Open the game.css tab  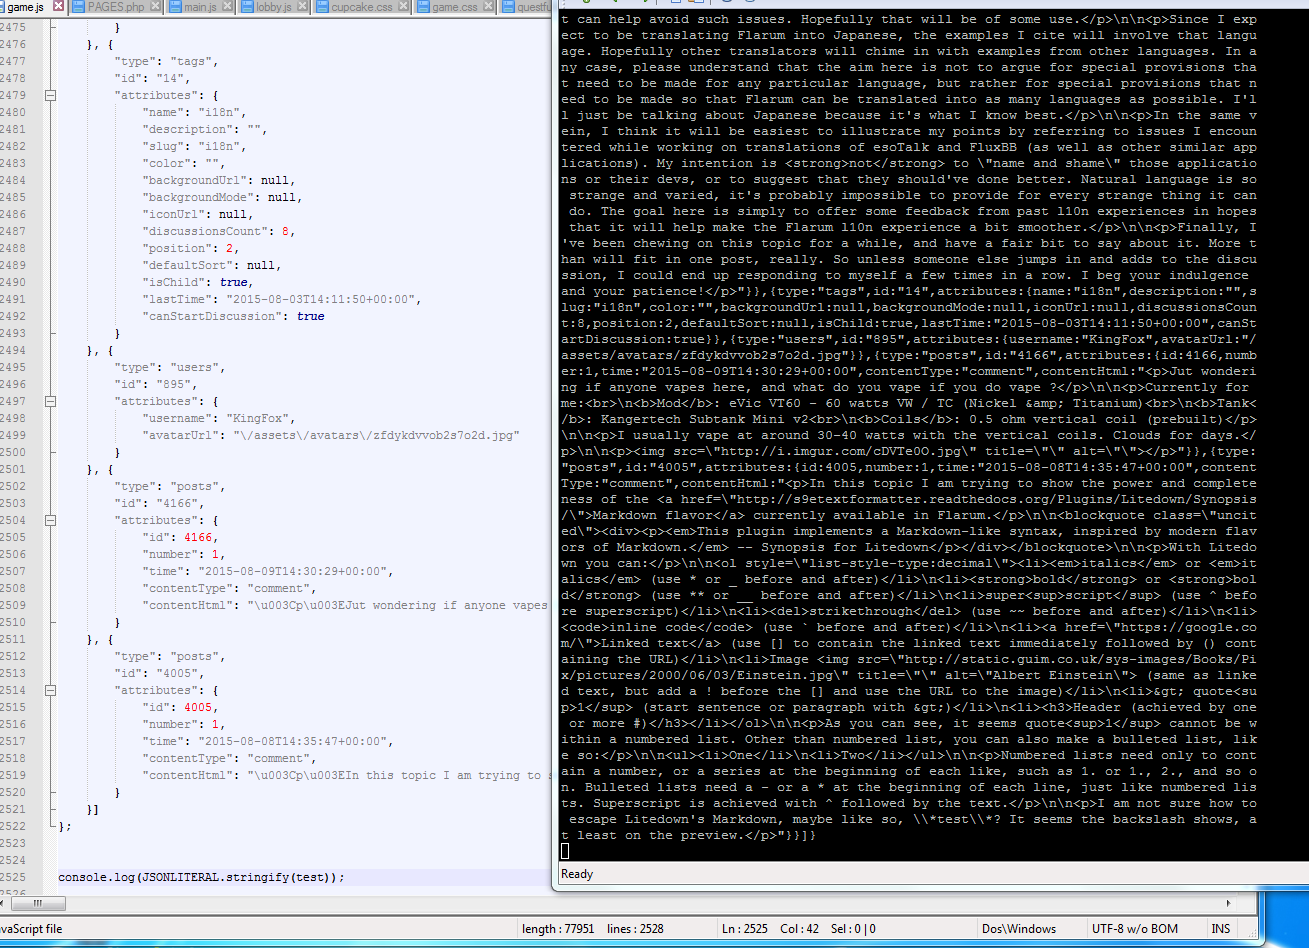point(453,7)
